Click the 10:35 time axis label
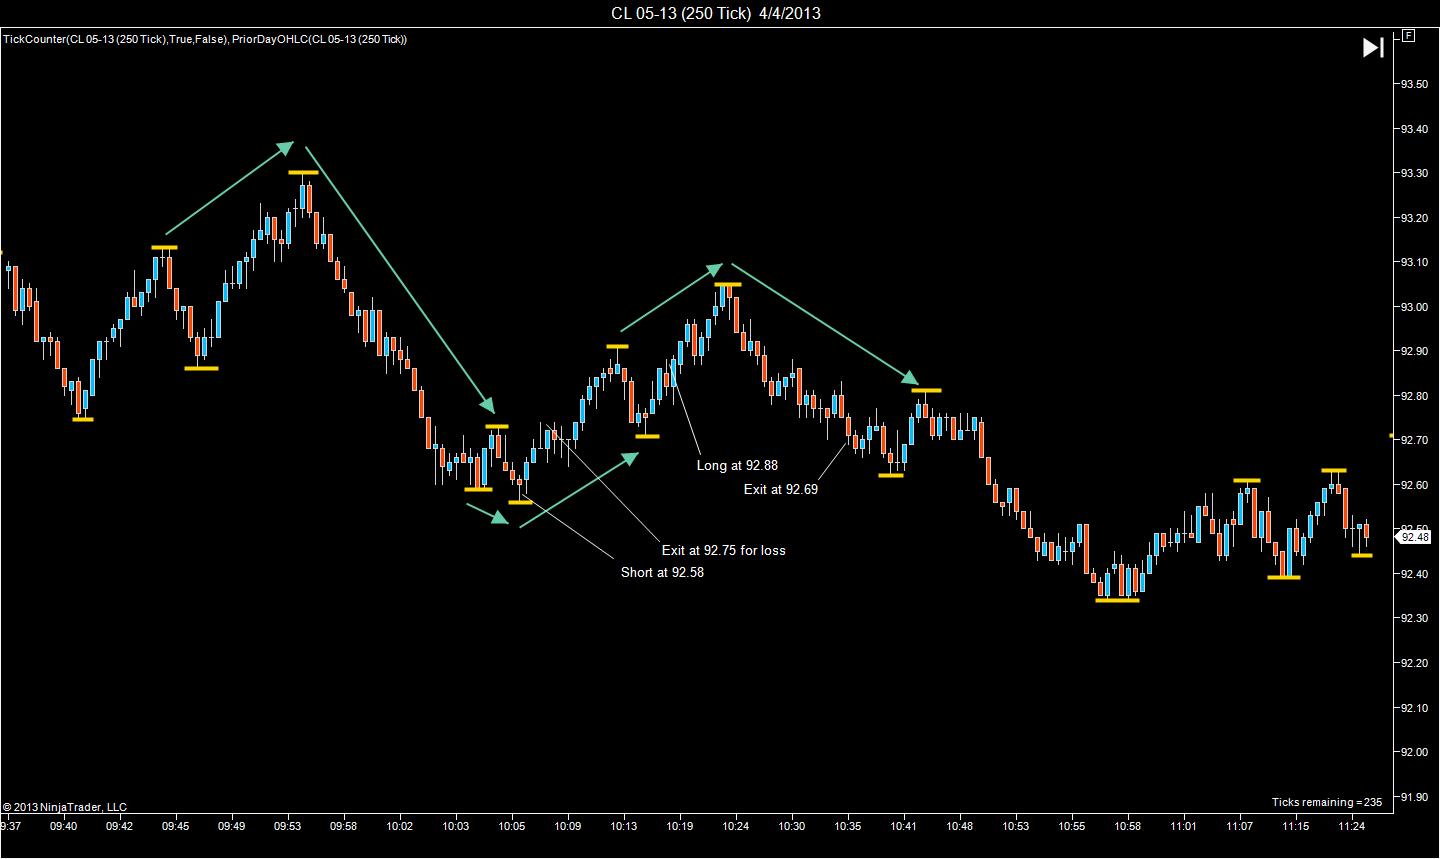1440x859 pixels. [x=848, y=827]
